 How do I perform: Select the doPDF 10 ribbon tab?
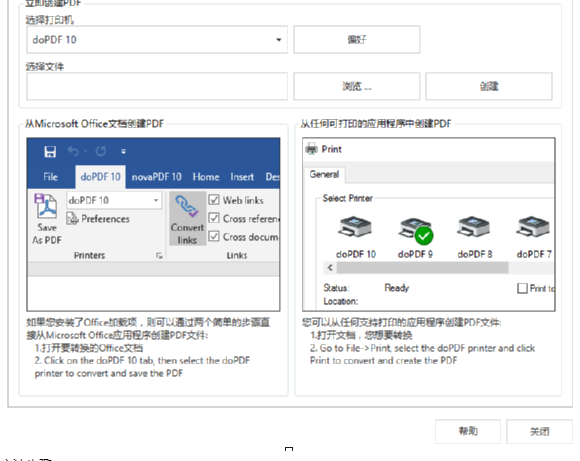tap(100, 177)
